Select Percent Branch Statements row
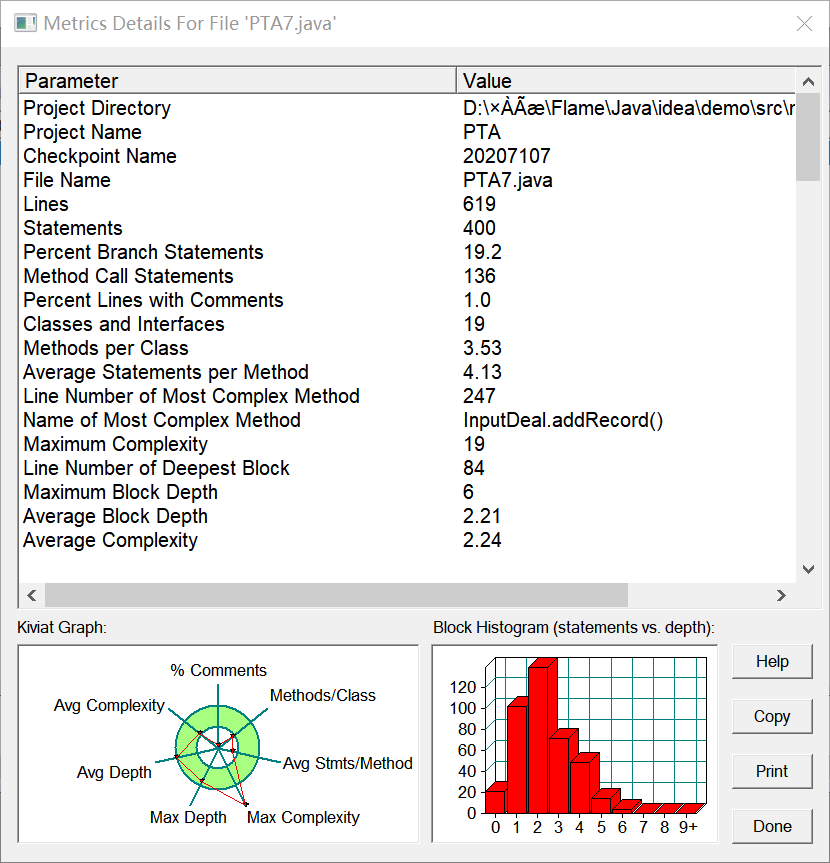 [x=407, y=252]
